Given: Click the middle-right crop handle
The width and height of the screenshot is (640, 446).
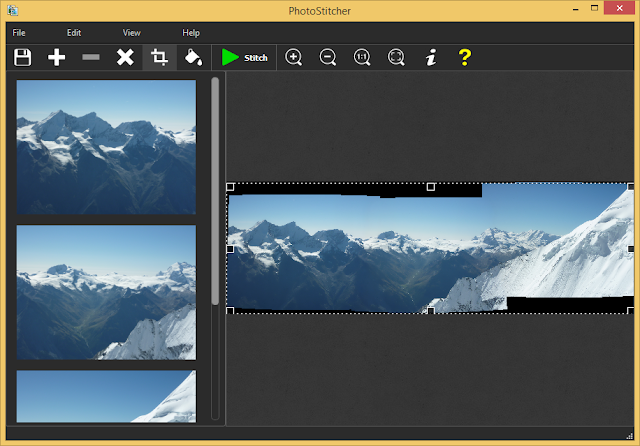Looking at the screenshot, I should [x=631, y=249].
